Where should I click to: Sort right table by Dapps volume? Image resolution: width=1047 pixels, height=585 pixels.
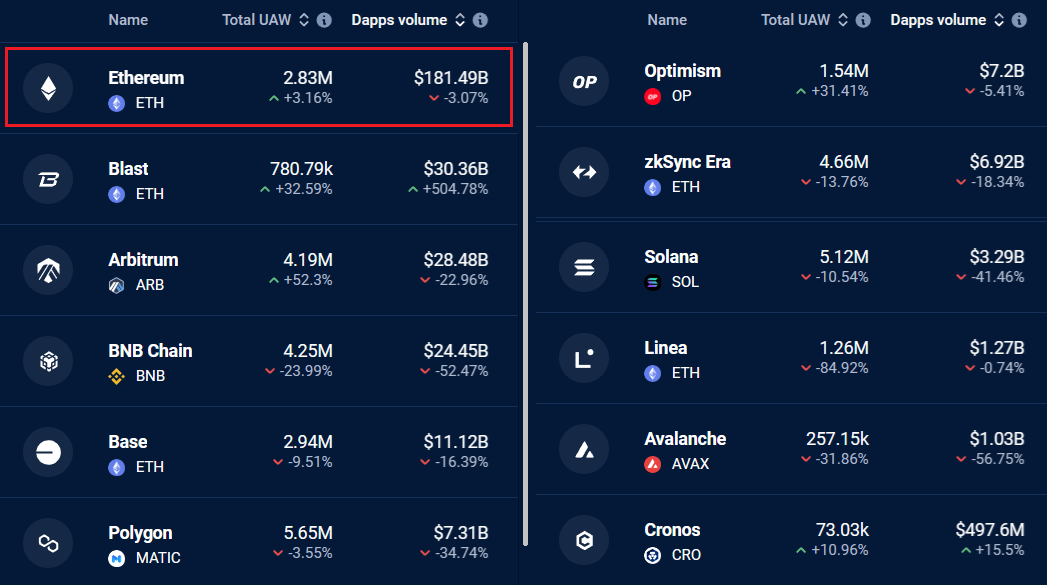click(x=998, y=20)
